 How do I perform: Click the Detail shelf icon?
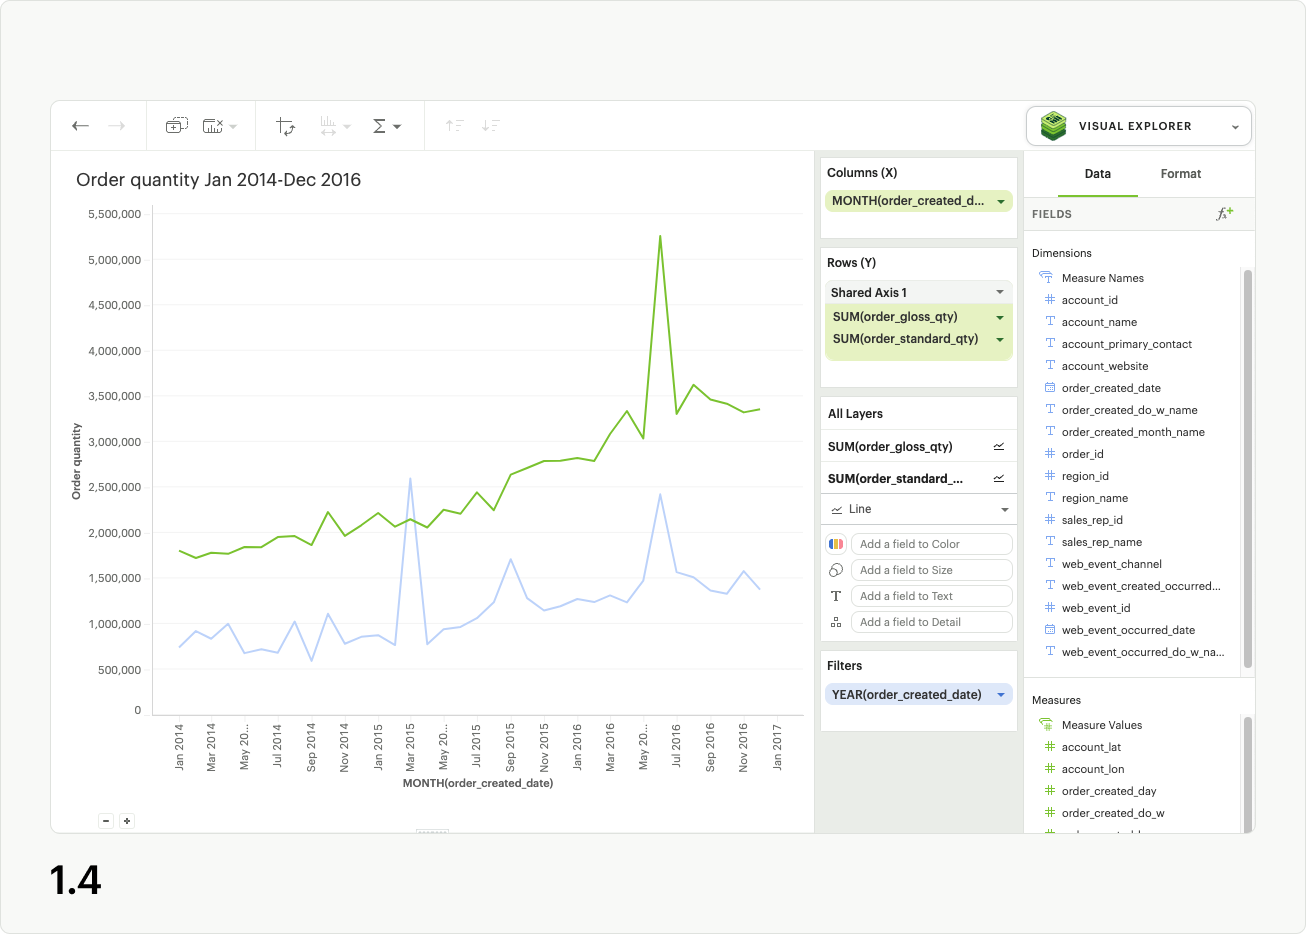[x=836, y=621]
